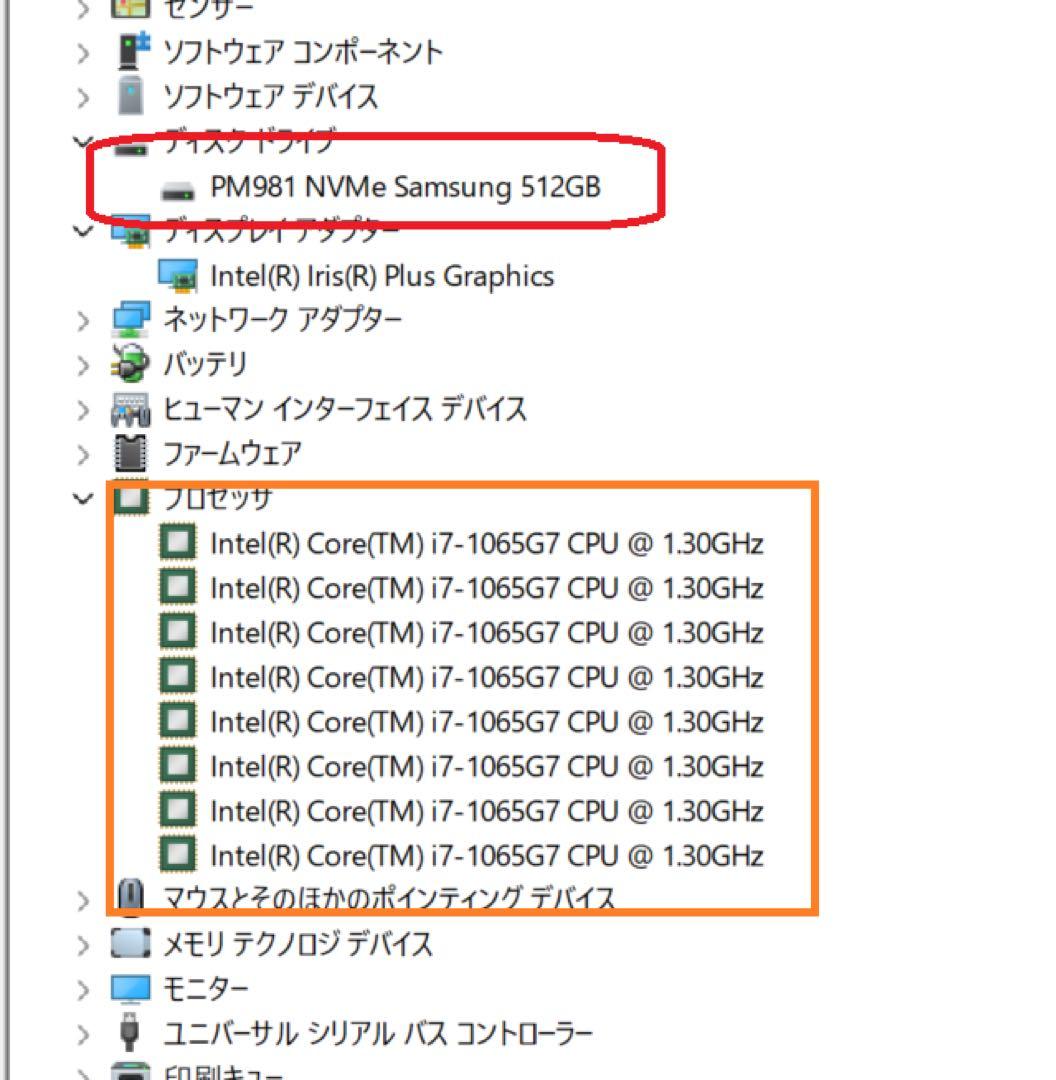Click the メモリ テクノロジ デバイス icon

pyautogui.click(x=130, y=943)
